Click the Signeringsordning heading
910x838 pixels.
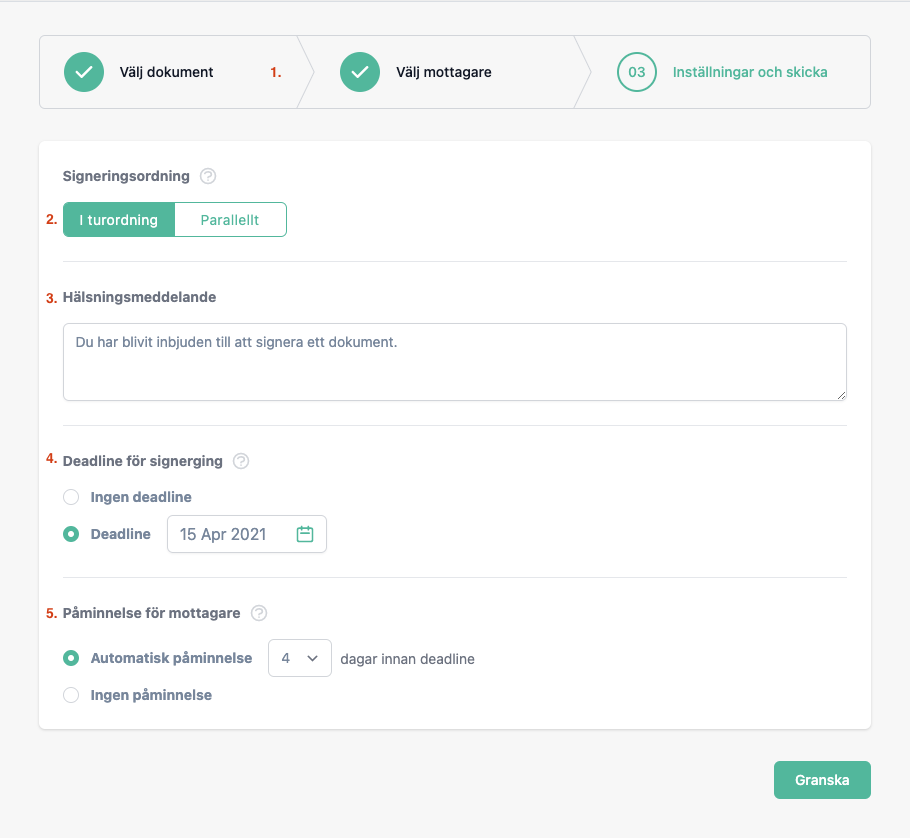[x=126, y=176]
